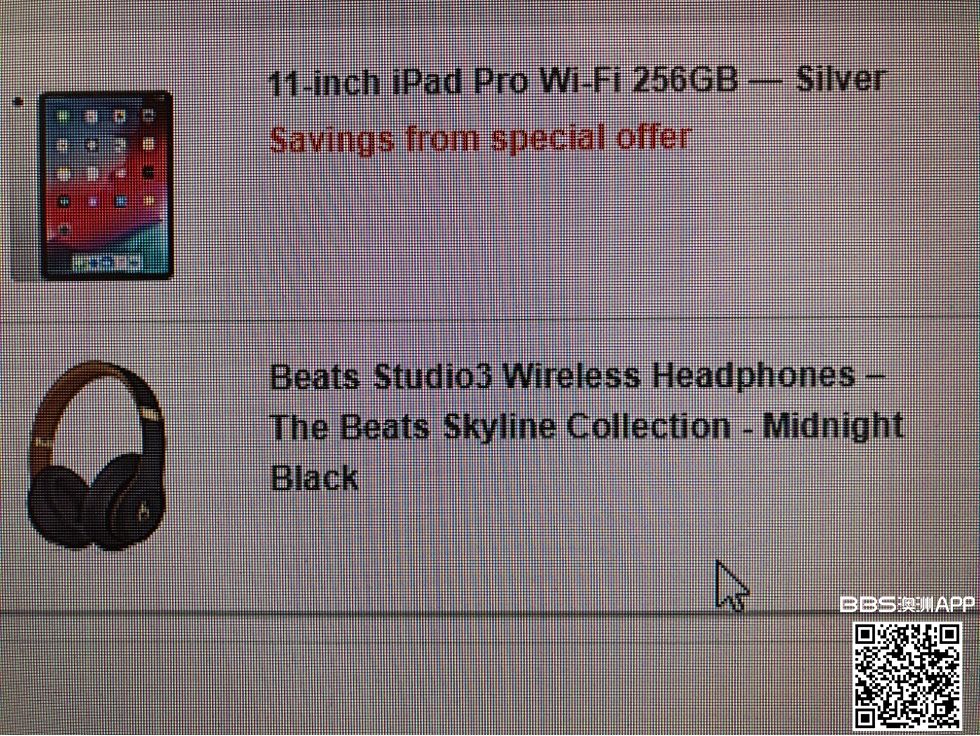Open the Beats Studio3 Wireless Headphones title line
This screenshot has height=736, width=980.
(x=576, y=376)
